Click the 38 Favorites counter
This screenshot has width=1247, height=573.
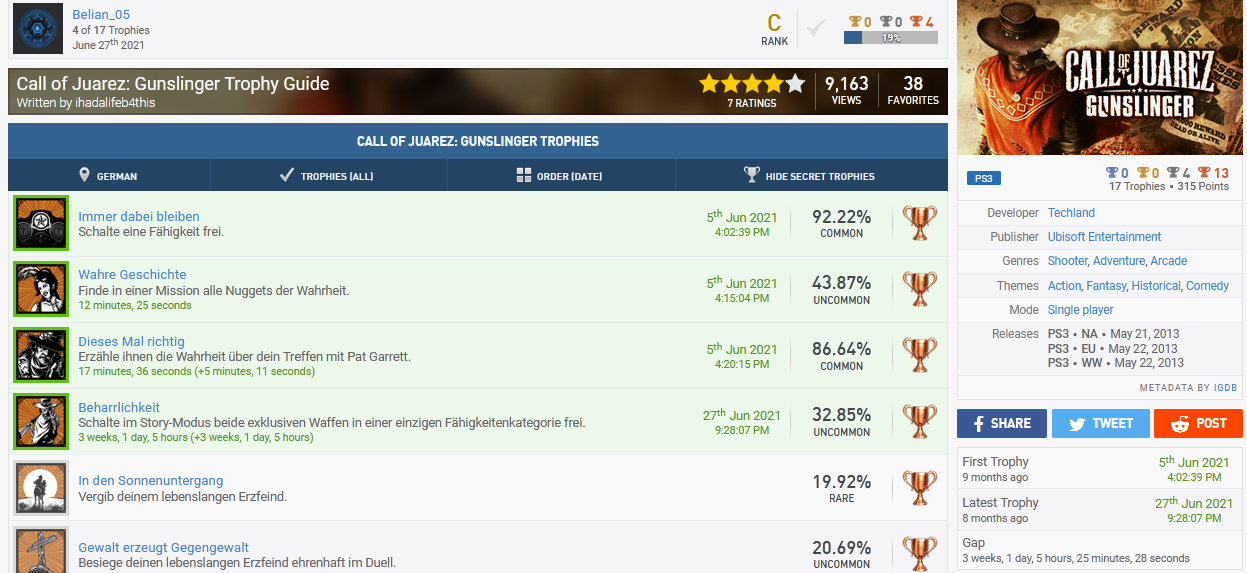(x=913, y=90)
